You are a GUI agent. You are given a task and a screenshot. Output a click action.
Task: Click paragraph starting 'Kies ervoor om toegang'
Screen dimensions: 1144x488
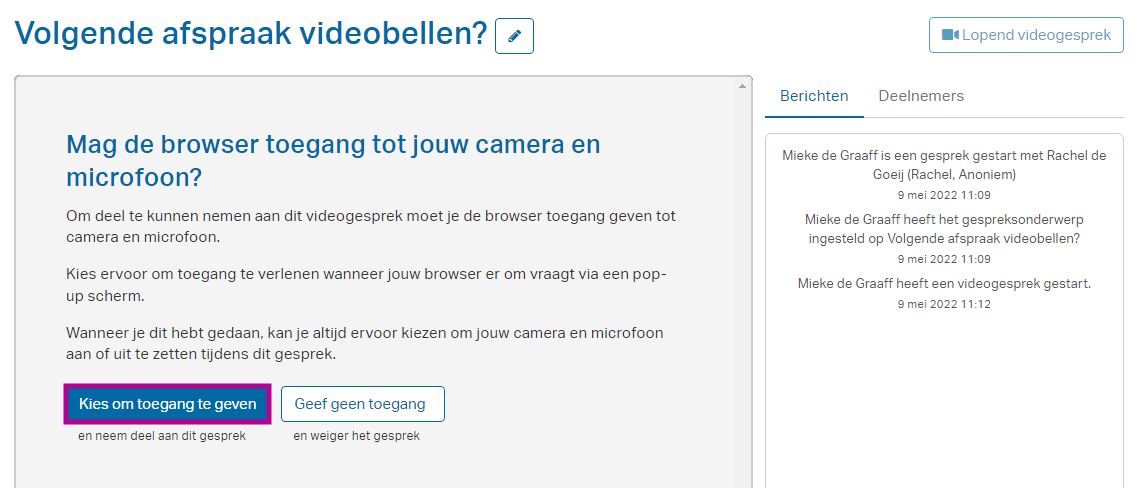point(366,286)
